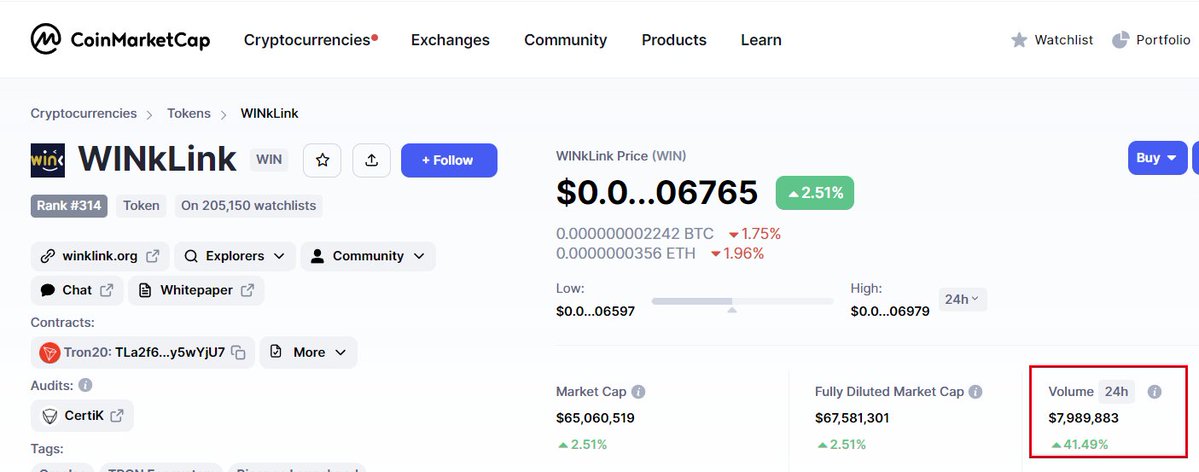The height and width of the screenshot is (472, 1199).
Task: Click the red dot on Cryptocurrencies
Action: (375, 37)
